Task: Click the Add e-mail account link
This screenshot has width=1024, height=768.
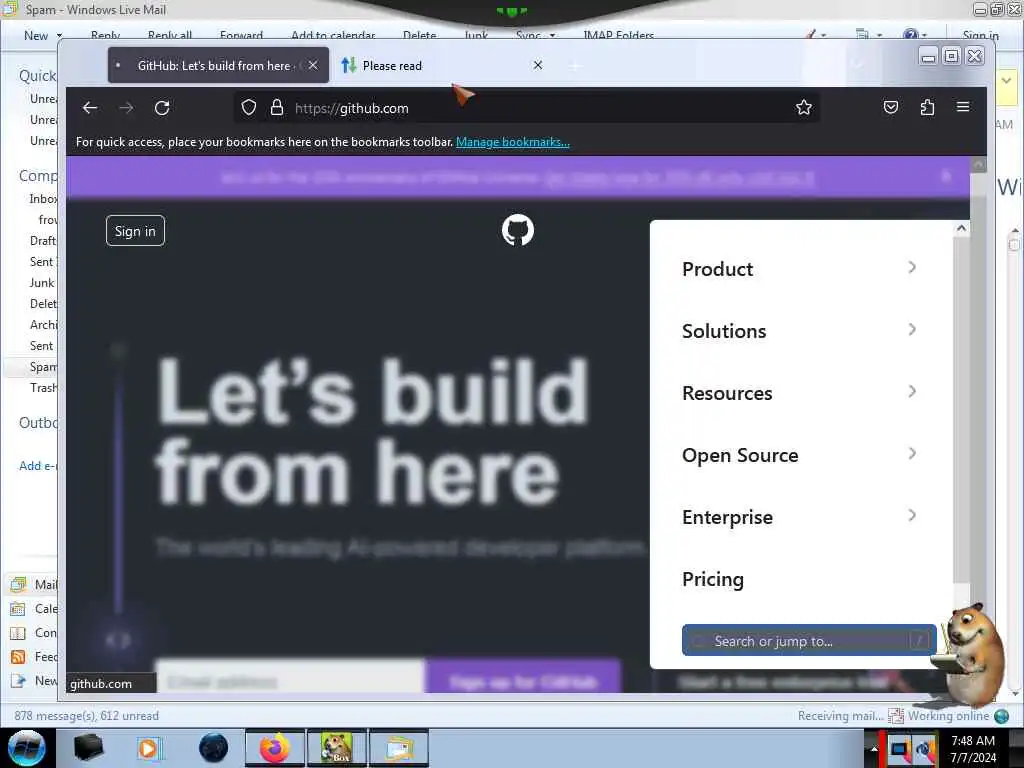Action: (x=38, y=466)
